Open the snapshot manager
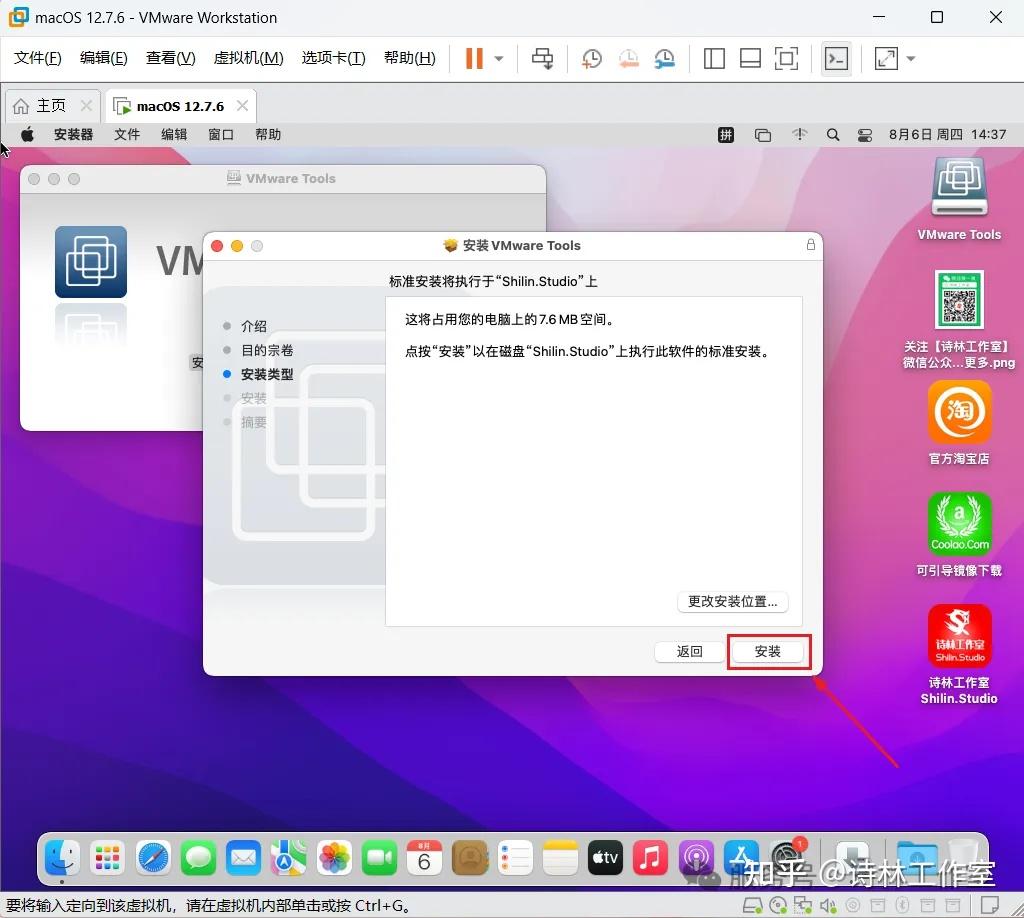 pos(665,58)
